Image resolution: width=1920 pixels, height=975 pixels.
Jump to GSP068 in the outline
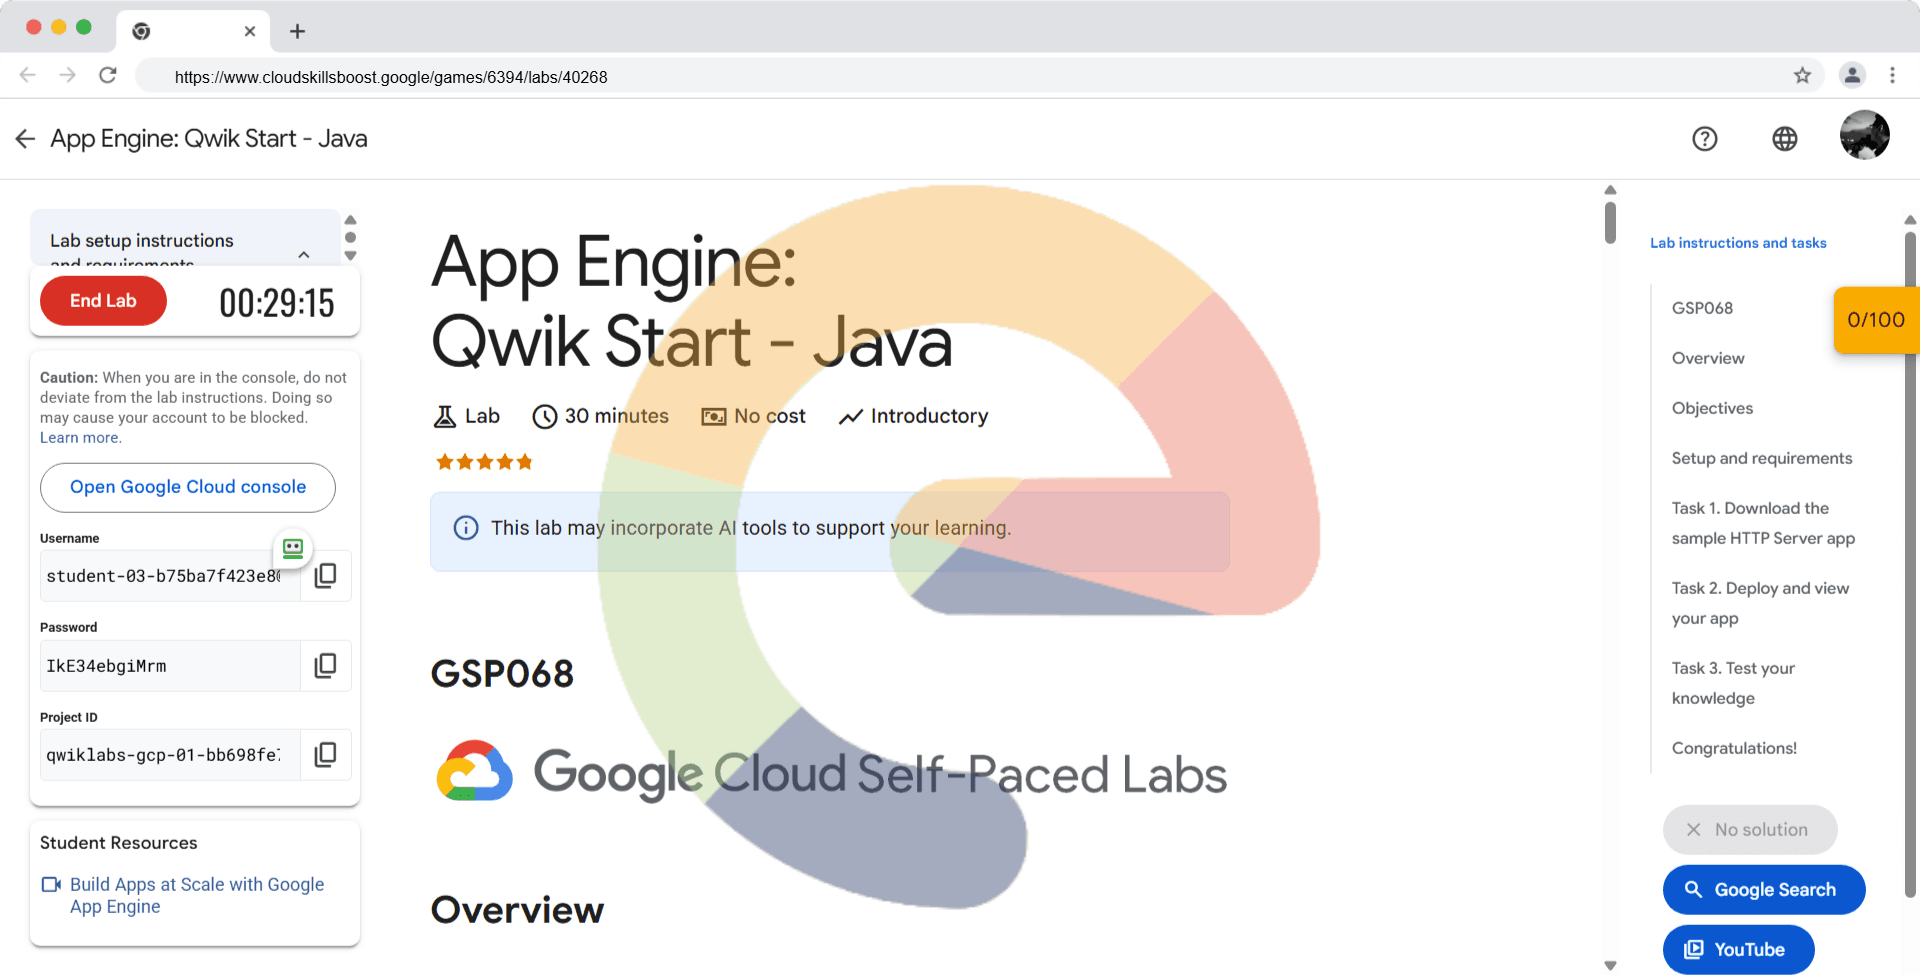(x=1702, y=308)
